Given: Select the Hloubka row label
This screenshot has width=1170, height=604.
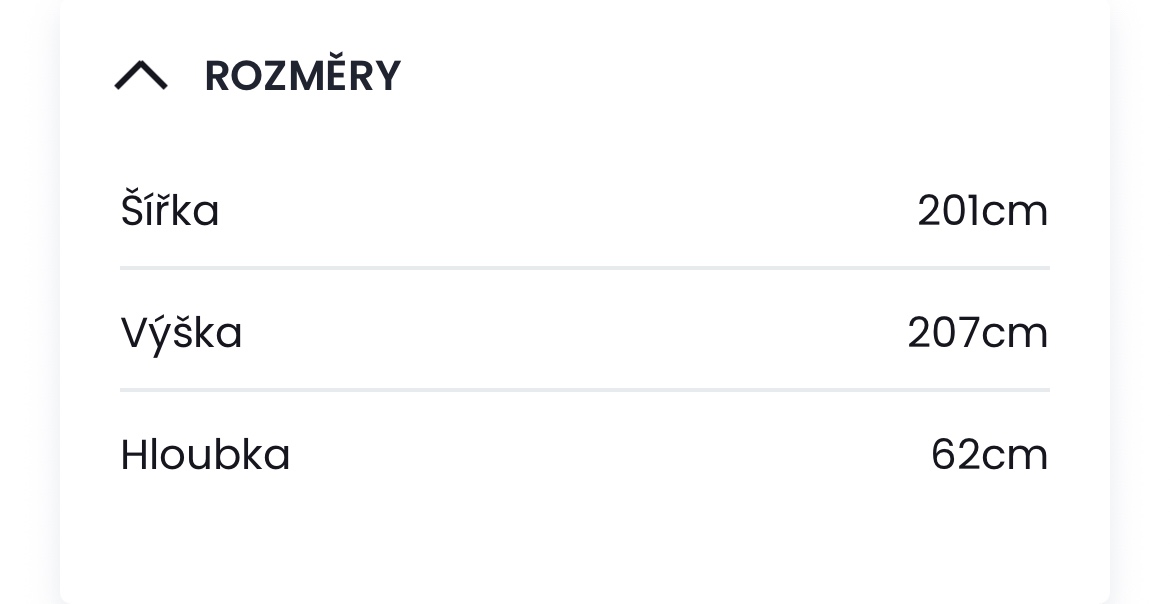Looking at the screenshot, I should click(x=205, y=454).
